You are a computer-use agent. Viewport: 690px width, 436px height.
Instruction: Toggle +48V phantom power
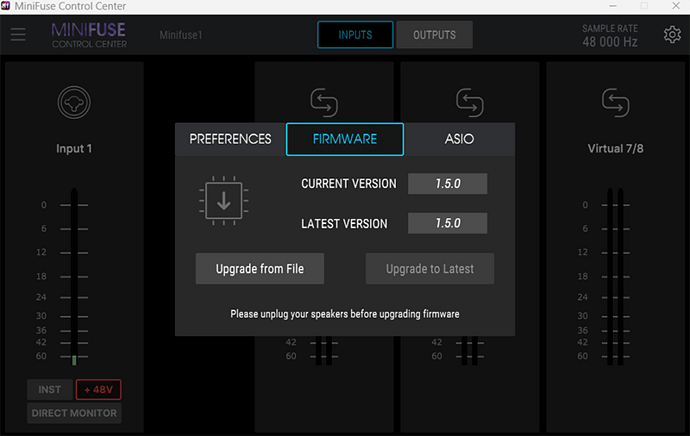point(99,389)
